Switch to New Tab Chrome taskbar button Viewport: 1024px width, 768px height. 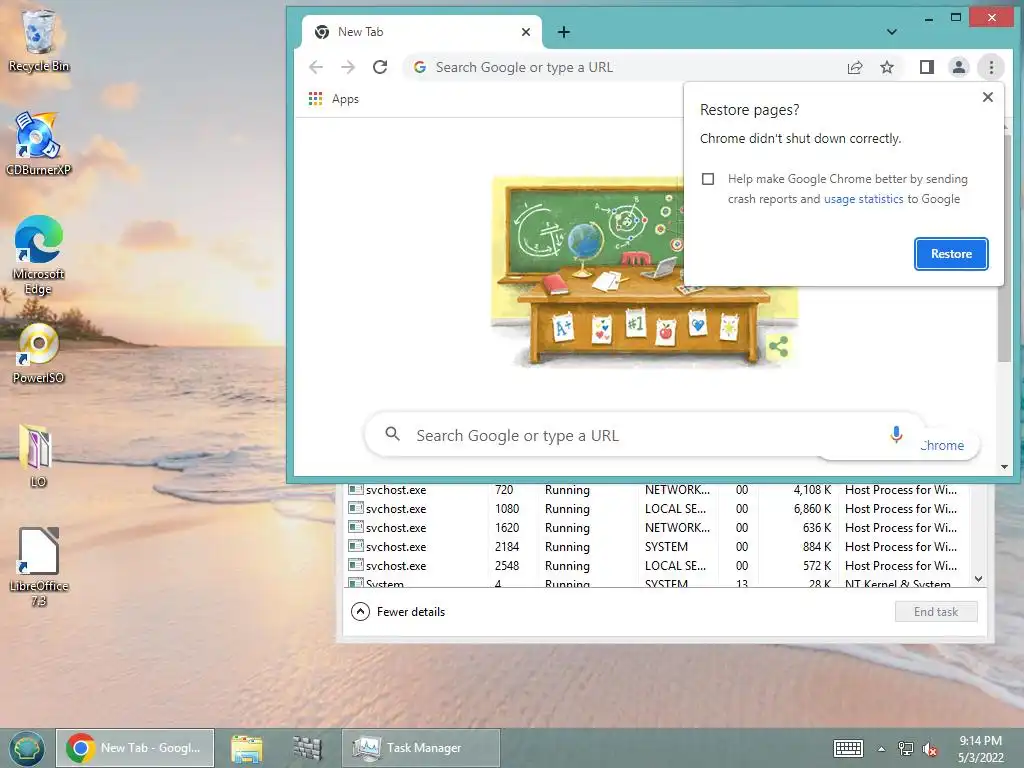[135, 748]
